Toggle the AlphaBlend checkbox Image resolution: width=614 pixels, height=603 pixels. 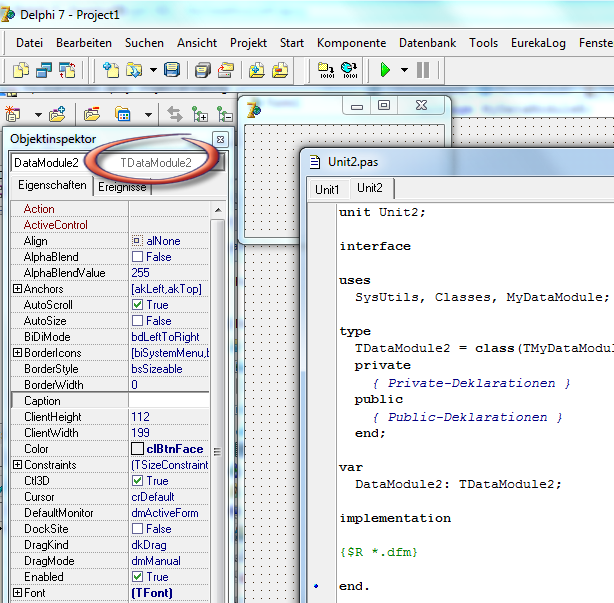pos(138,257)
